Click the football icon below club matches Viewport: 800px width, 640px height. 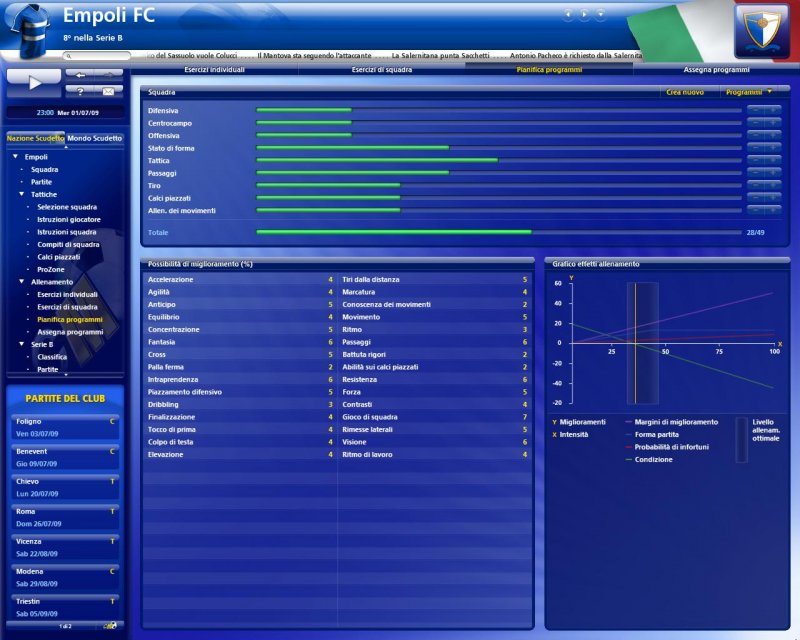point(113,625)
